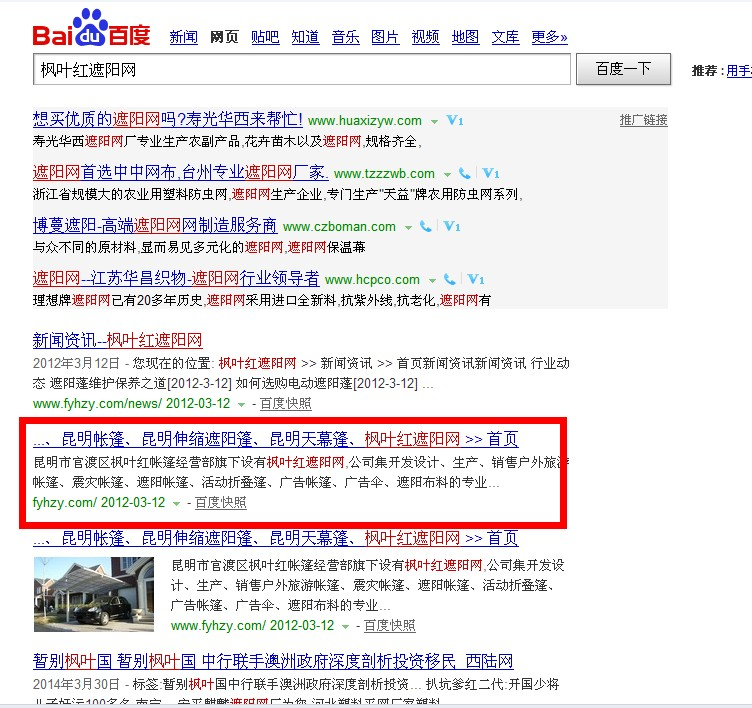Switch to the 新闻 search tab
This screenshot has width=752, height=708.
183,37
